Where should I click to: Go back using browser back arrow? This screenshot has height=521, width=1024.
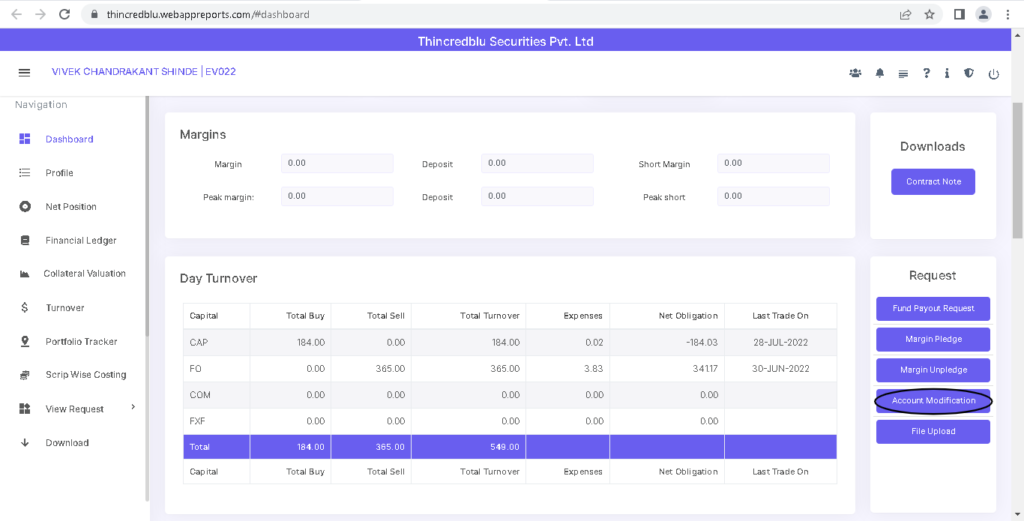coord(16,14)
